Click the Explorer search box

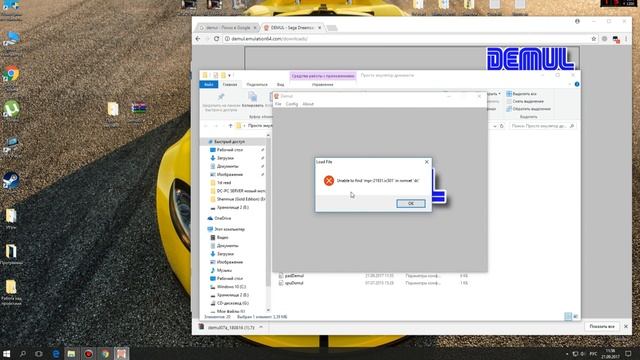point(542,126)
